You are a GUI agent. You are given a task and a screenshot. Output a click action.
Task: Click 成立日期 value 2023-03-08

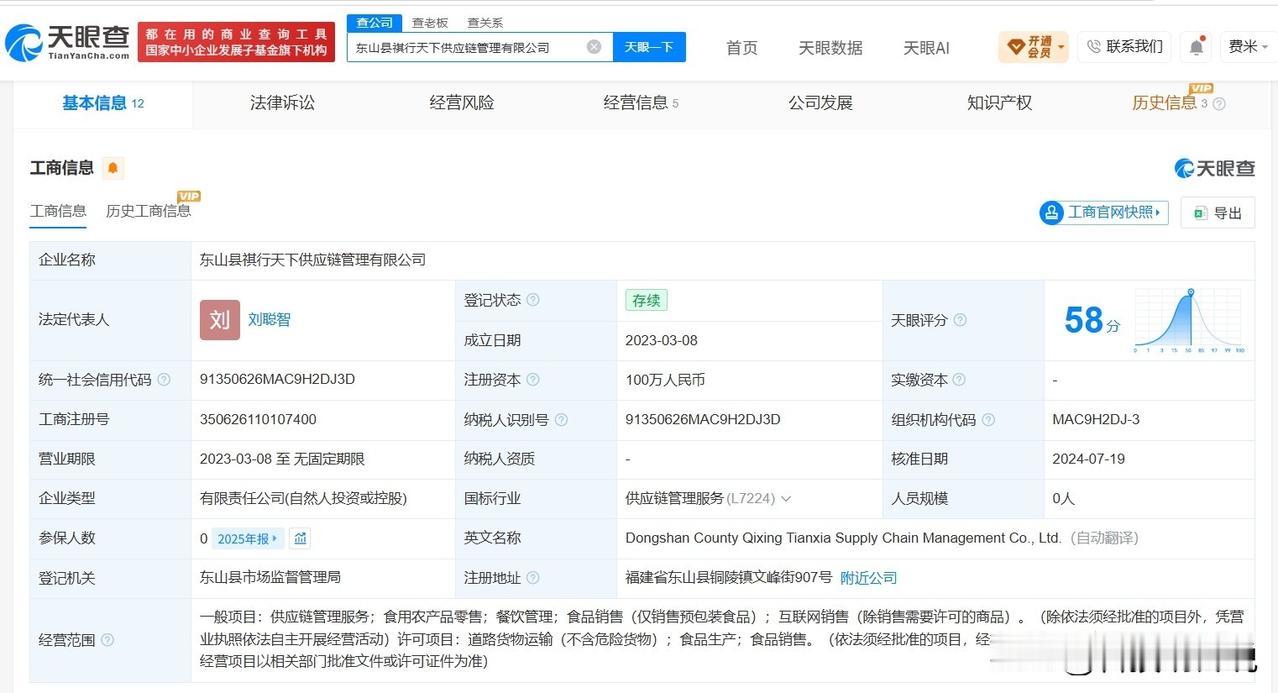click(661, 340)
